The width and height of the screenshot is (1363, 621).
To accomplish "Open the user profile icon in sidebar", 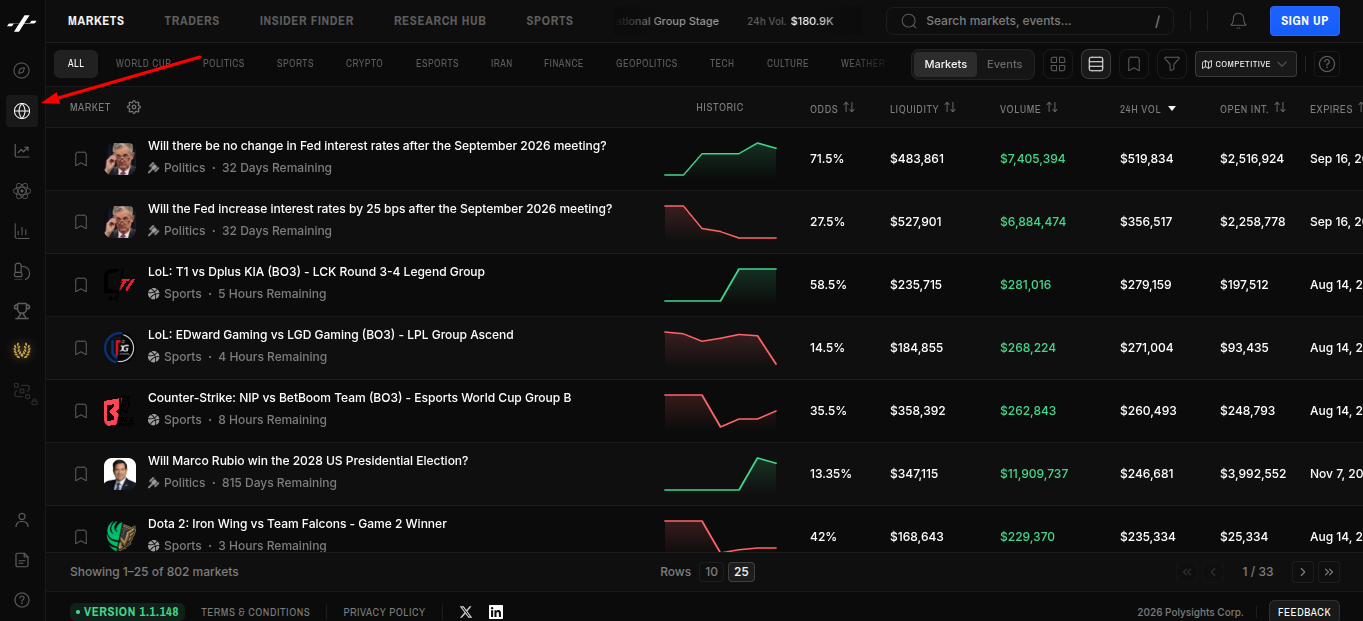I will click(22, 520).
